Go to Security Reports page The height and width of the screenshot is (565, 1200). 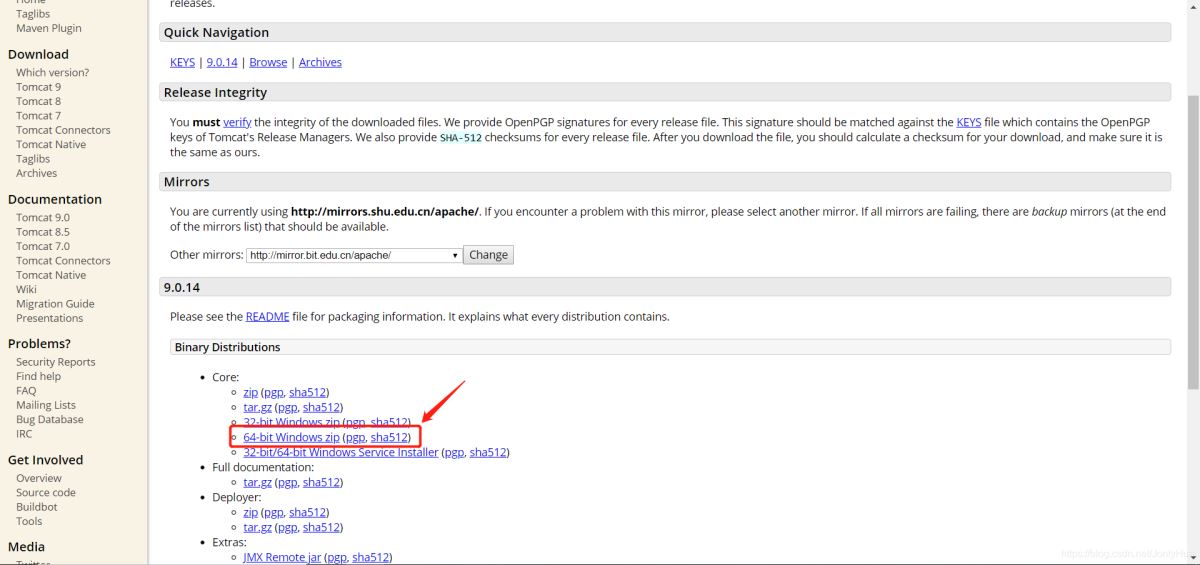pyautogui.click(x=55, y=362)
